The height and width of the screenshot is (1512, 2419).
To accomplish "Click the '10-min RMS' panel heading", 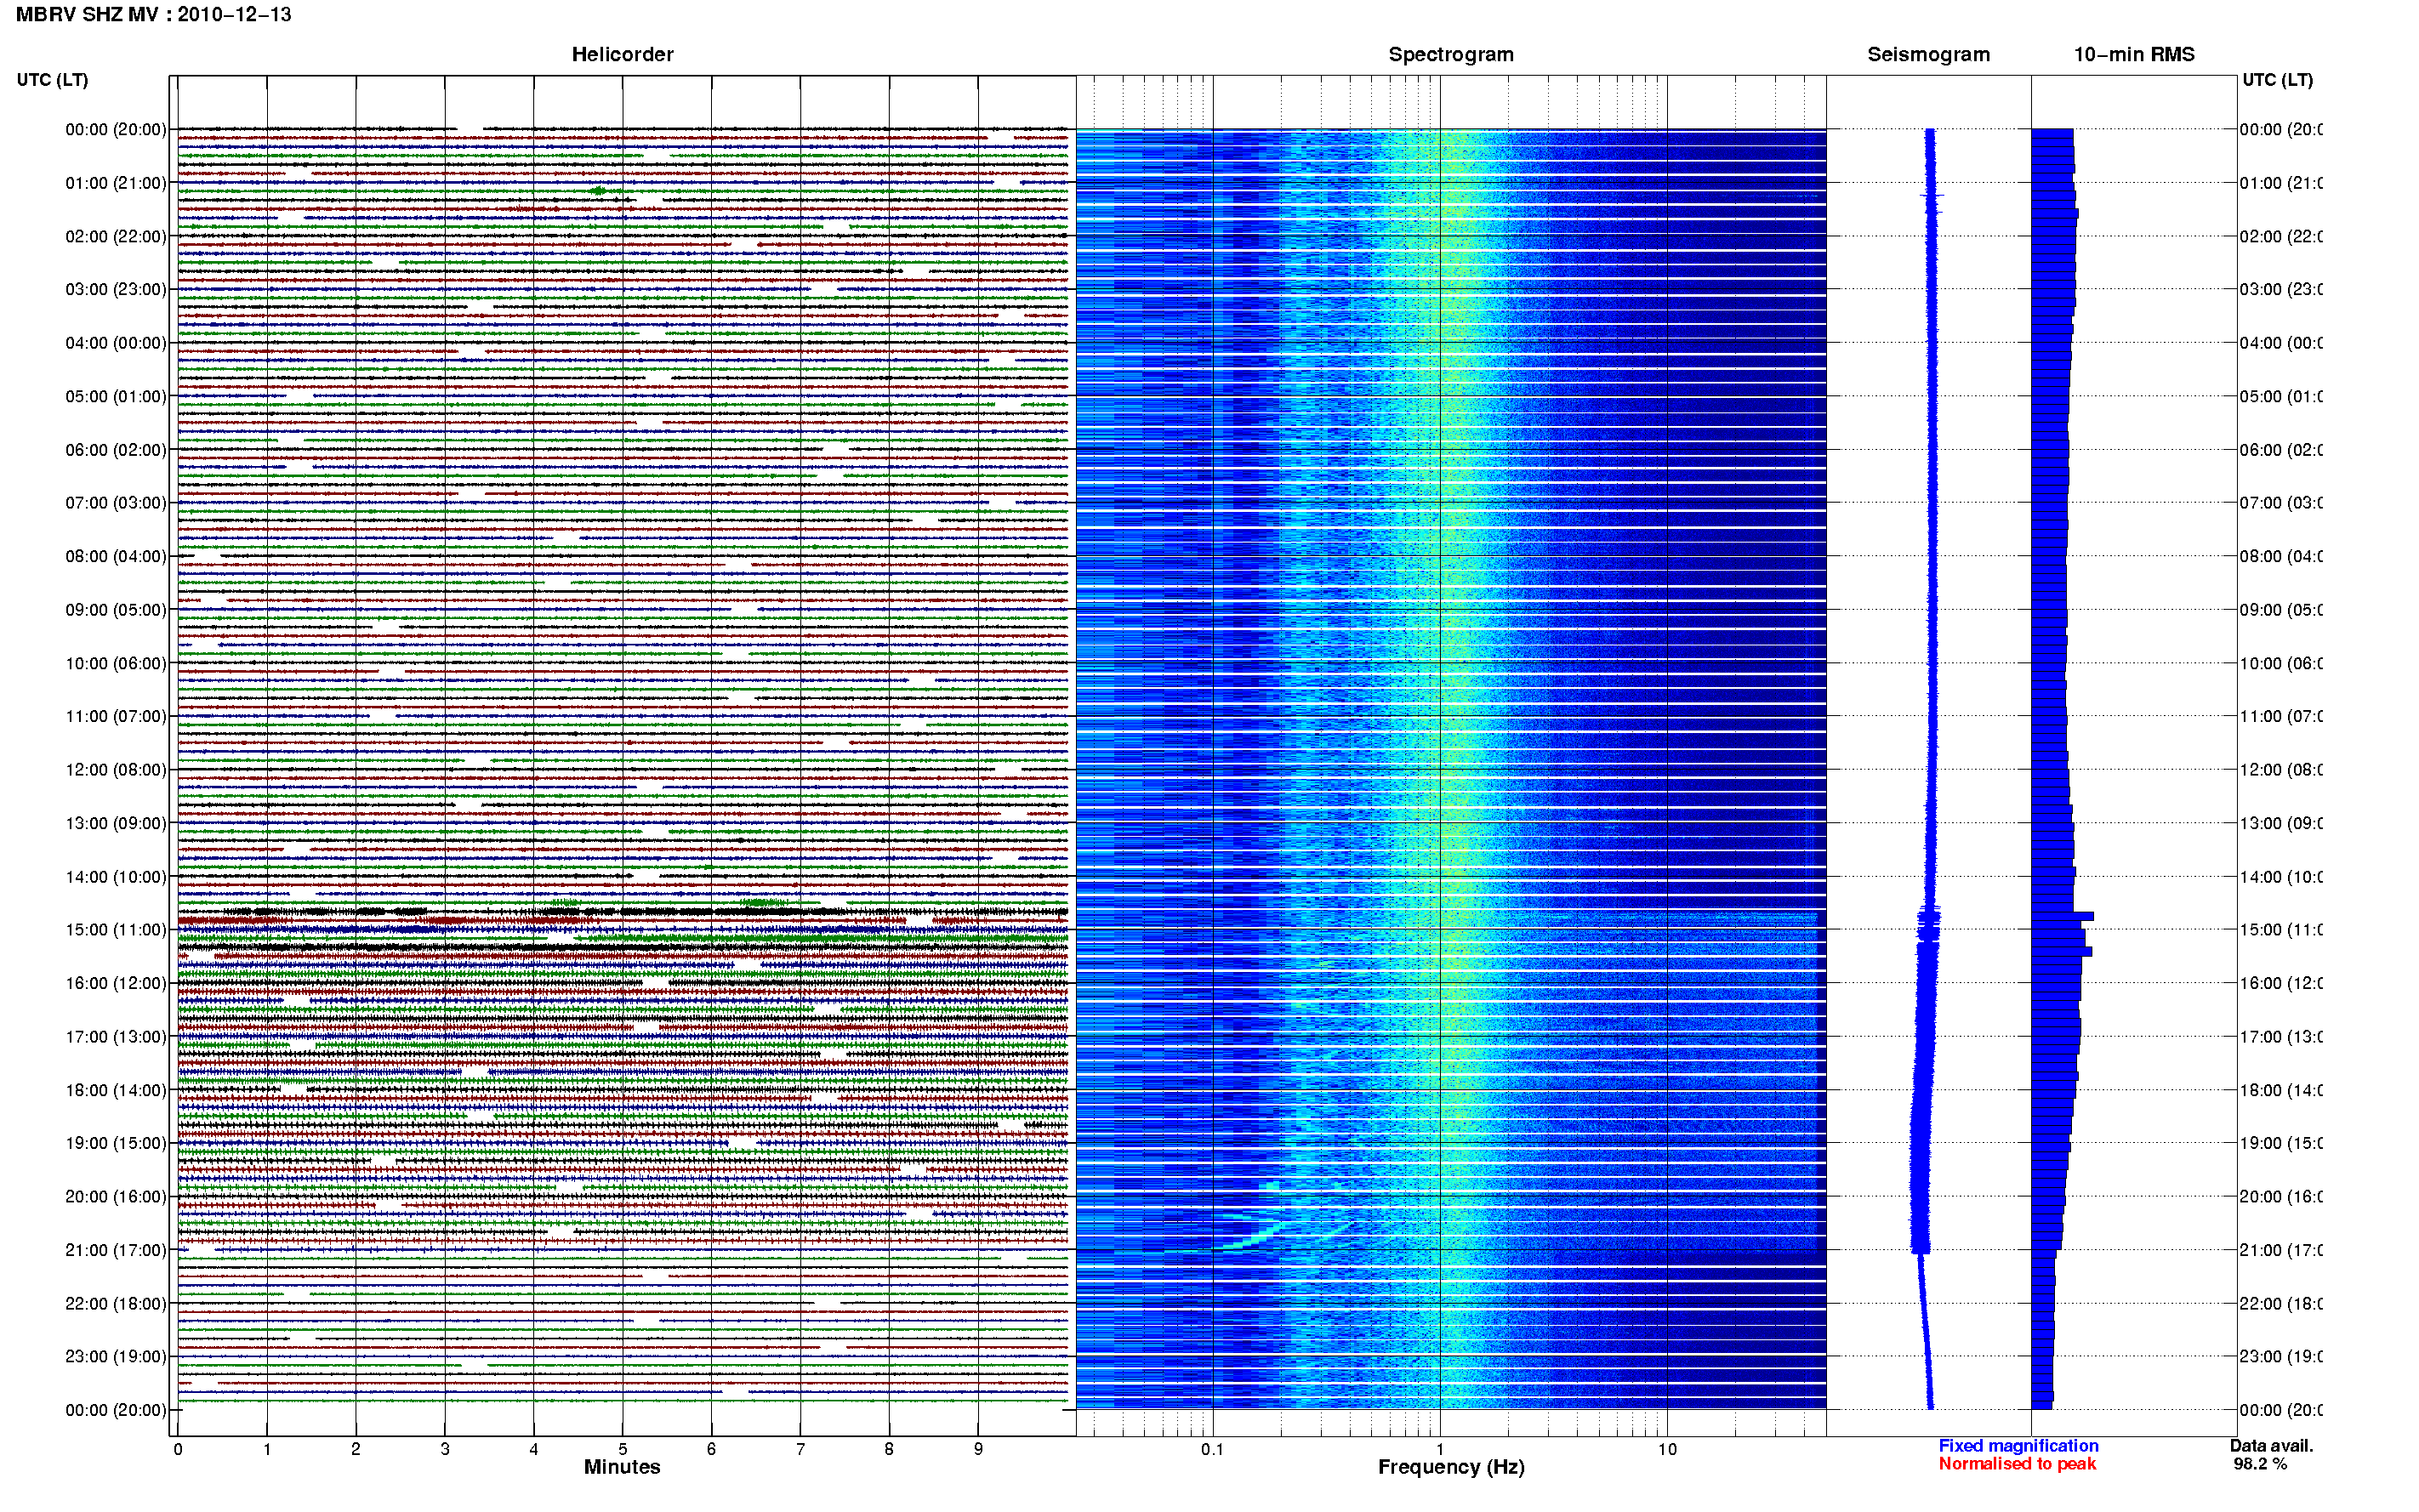I will pos(2133,55).
